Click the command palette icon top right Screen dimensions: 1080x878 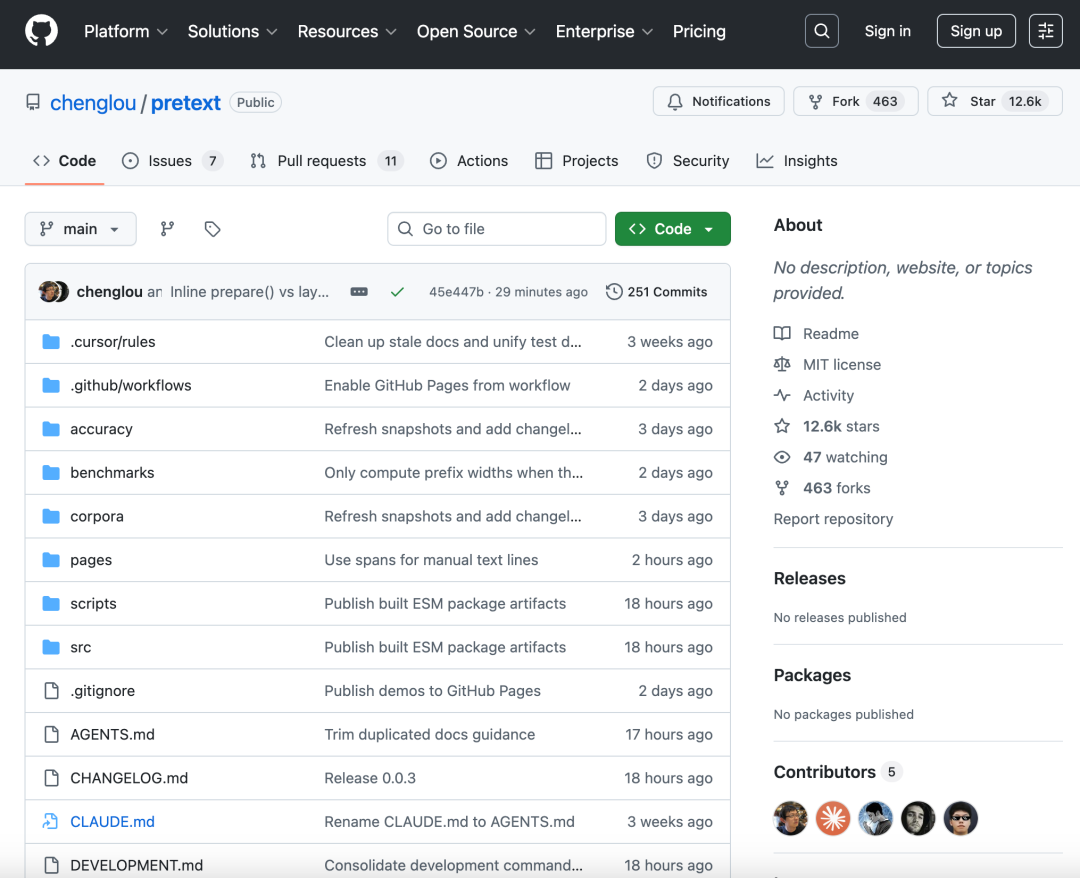pos(1046,30)
